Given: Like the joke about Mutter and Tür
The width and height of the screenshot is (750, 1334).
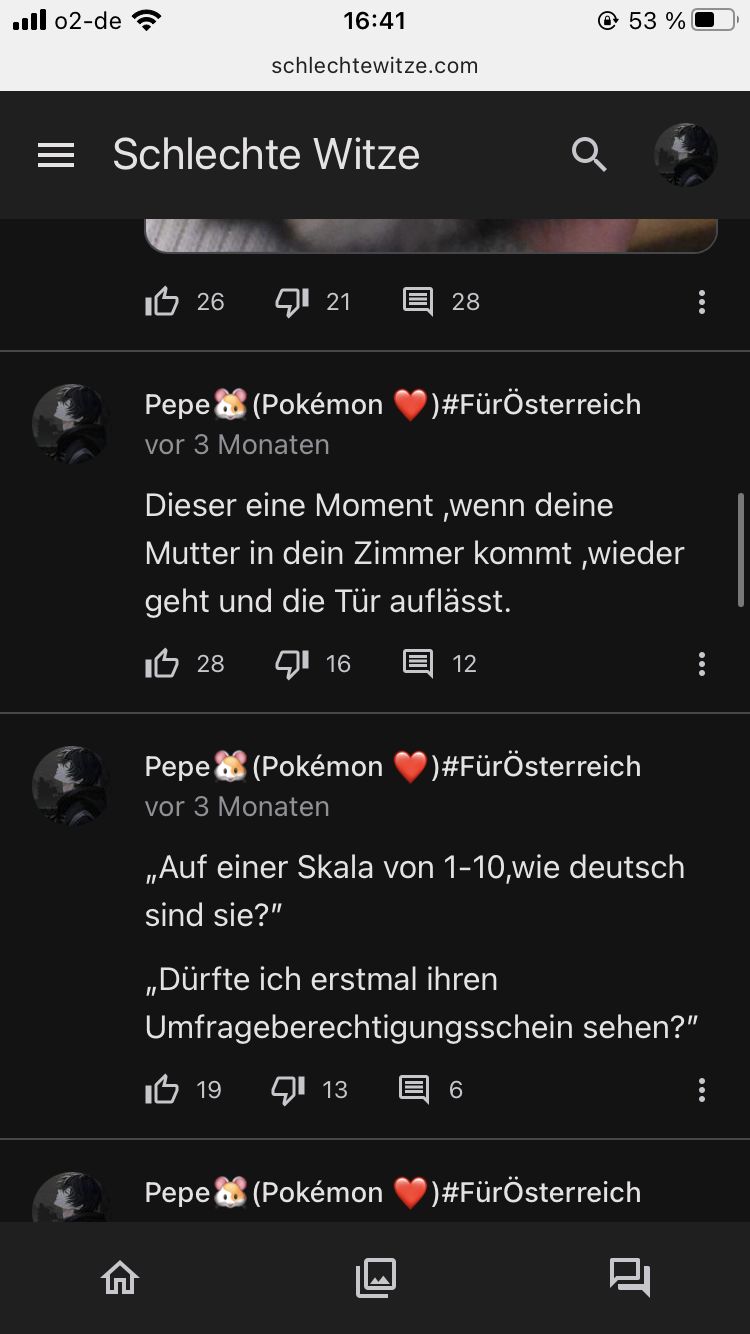Looking at the screenshot, I should tap(162, 664).
